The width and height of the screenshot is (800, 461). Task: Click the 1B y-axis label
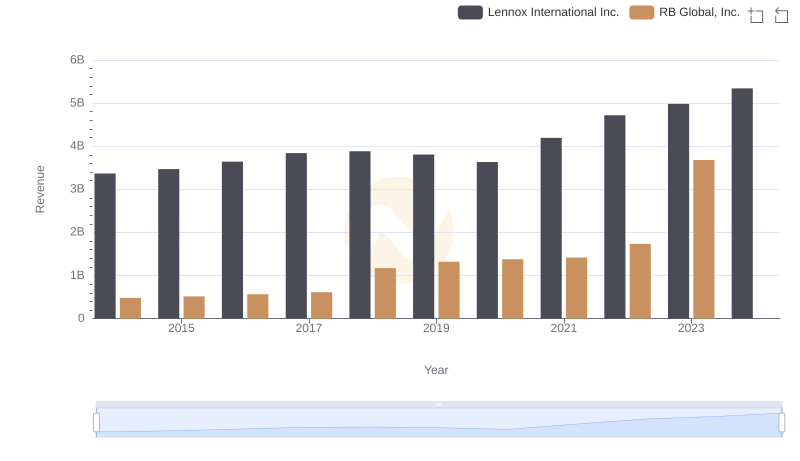pos(77,275)
